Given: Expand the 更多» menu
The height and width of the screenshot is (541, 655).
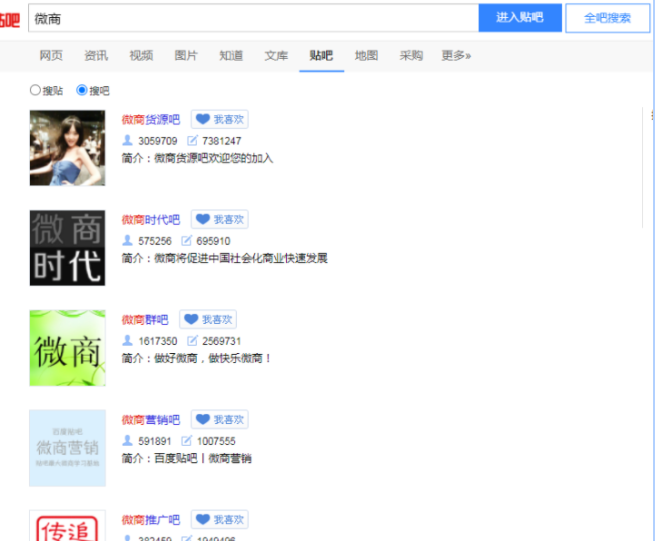Looking at the screenshot, I should (456, 56).
